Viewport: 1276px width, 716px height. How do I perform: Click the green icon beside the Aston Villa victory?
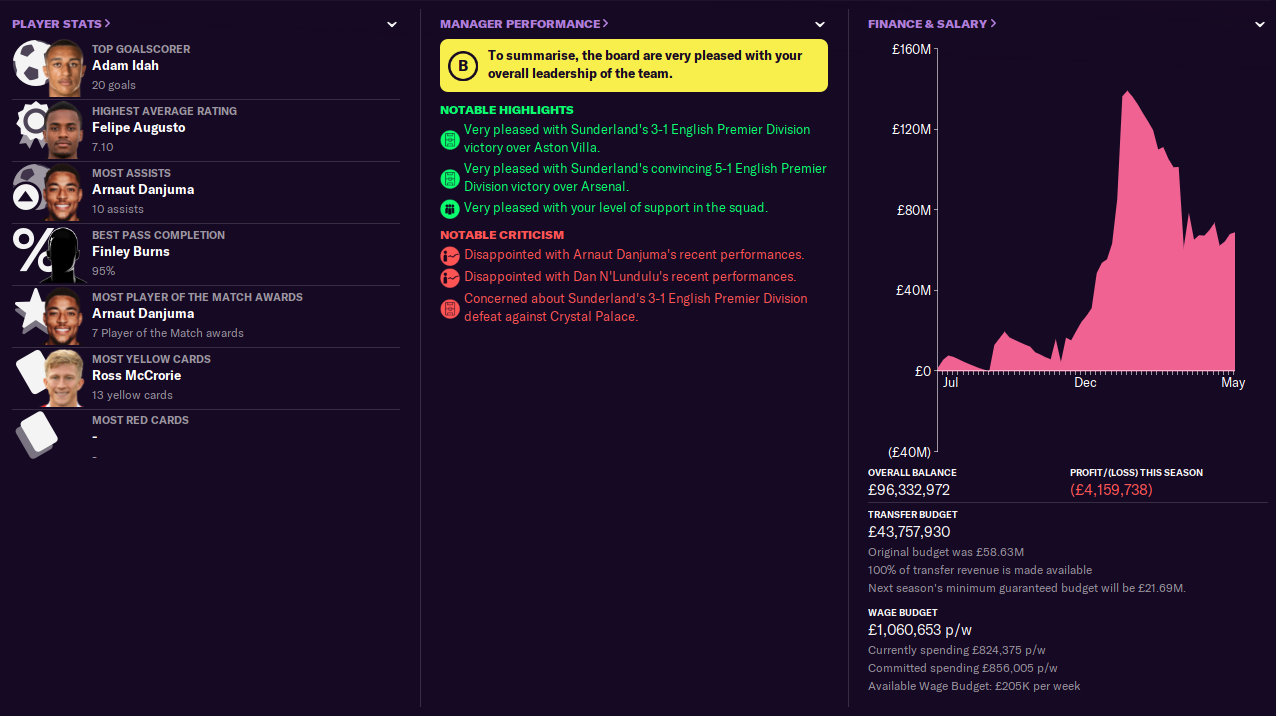pos(449,139)
